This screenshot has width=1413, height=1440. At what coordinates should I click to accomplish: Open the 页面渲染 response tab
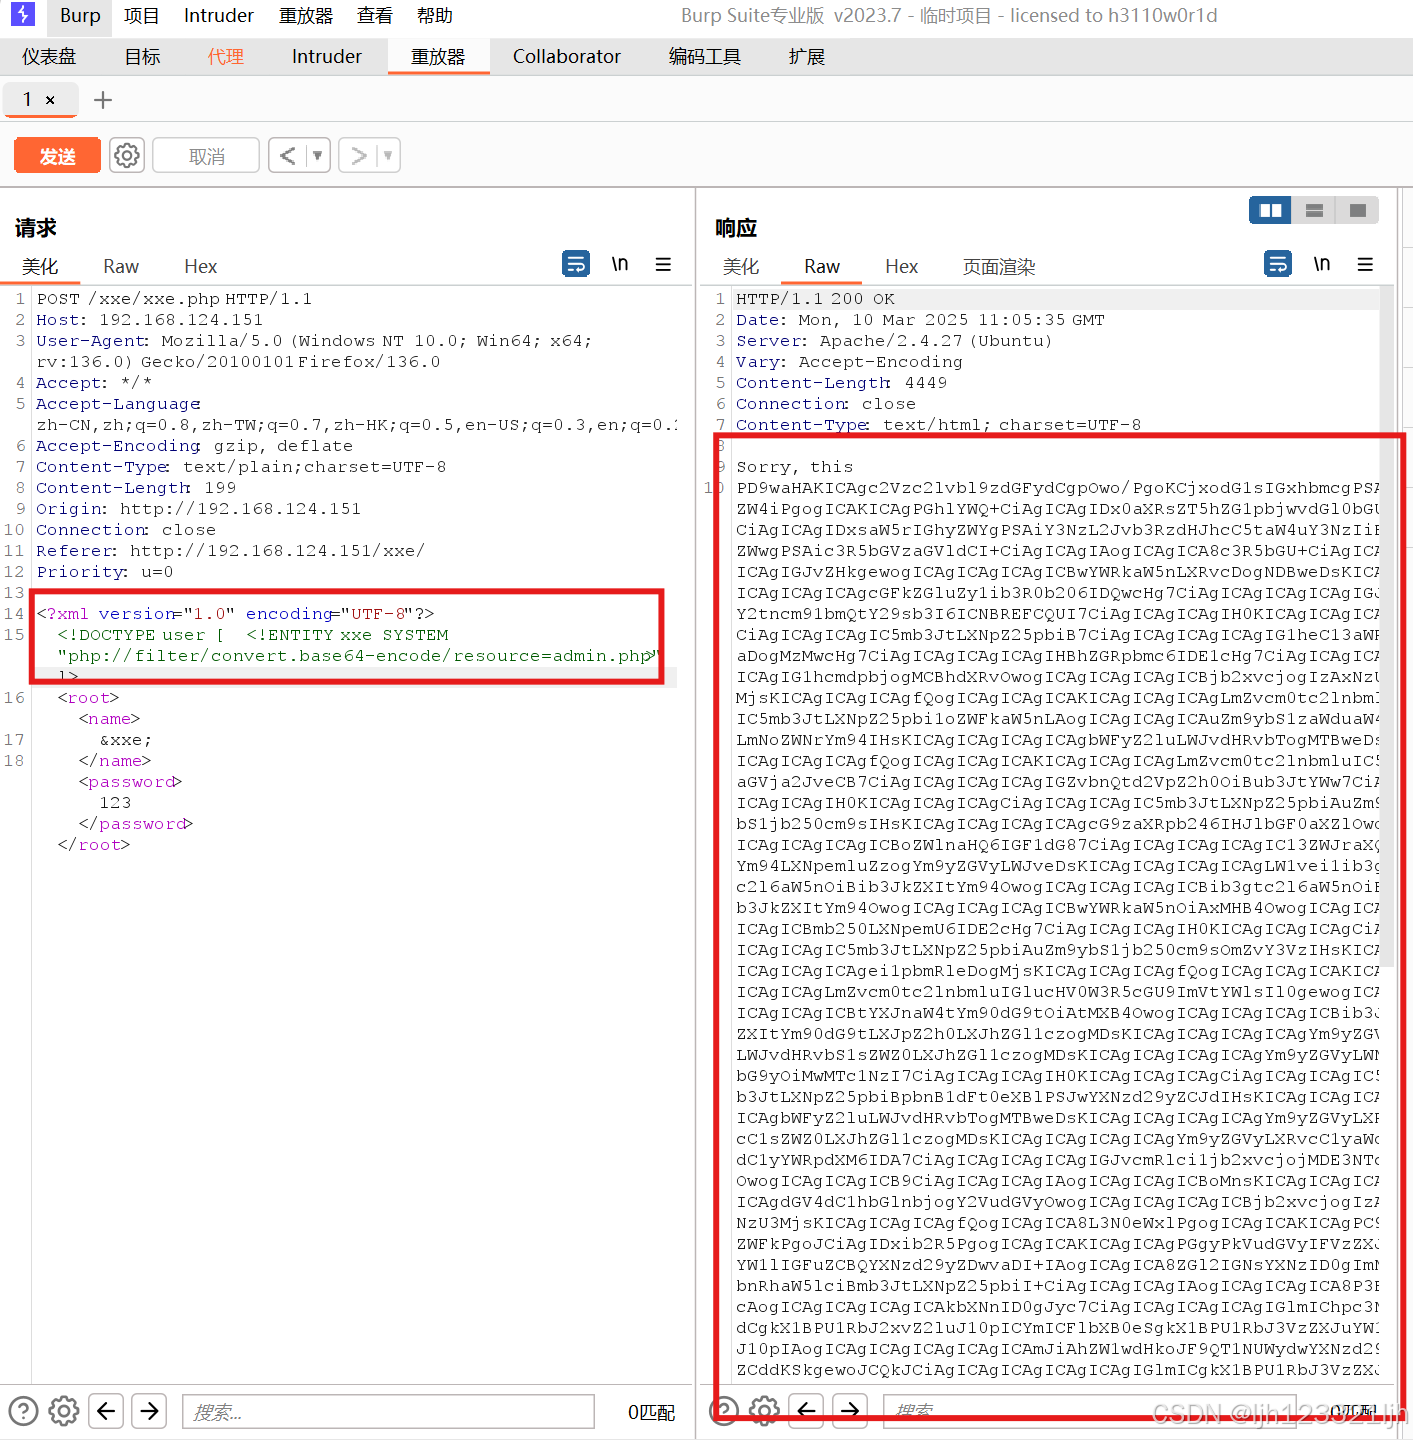[x=999, y=266]
